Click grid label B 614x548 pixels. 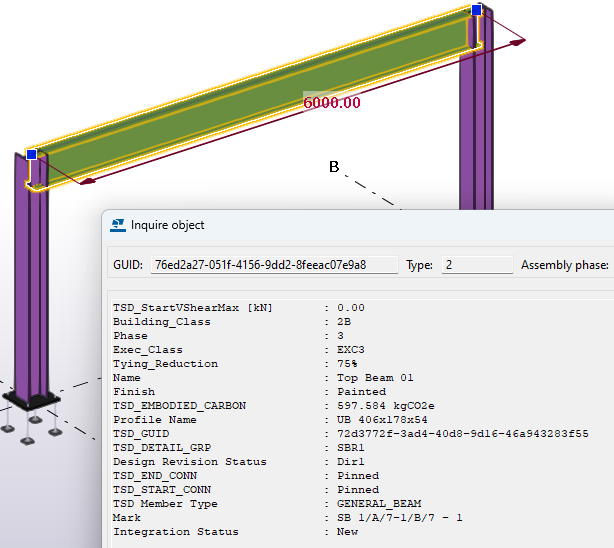click(x=334, y=167)
